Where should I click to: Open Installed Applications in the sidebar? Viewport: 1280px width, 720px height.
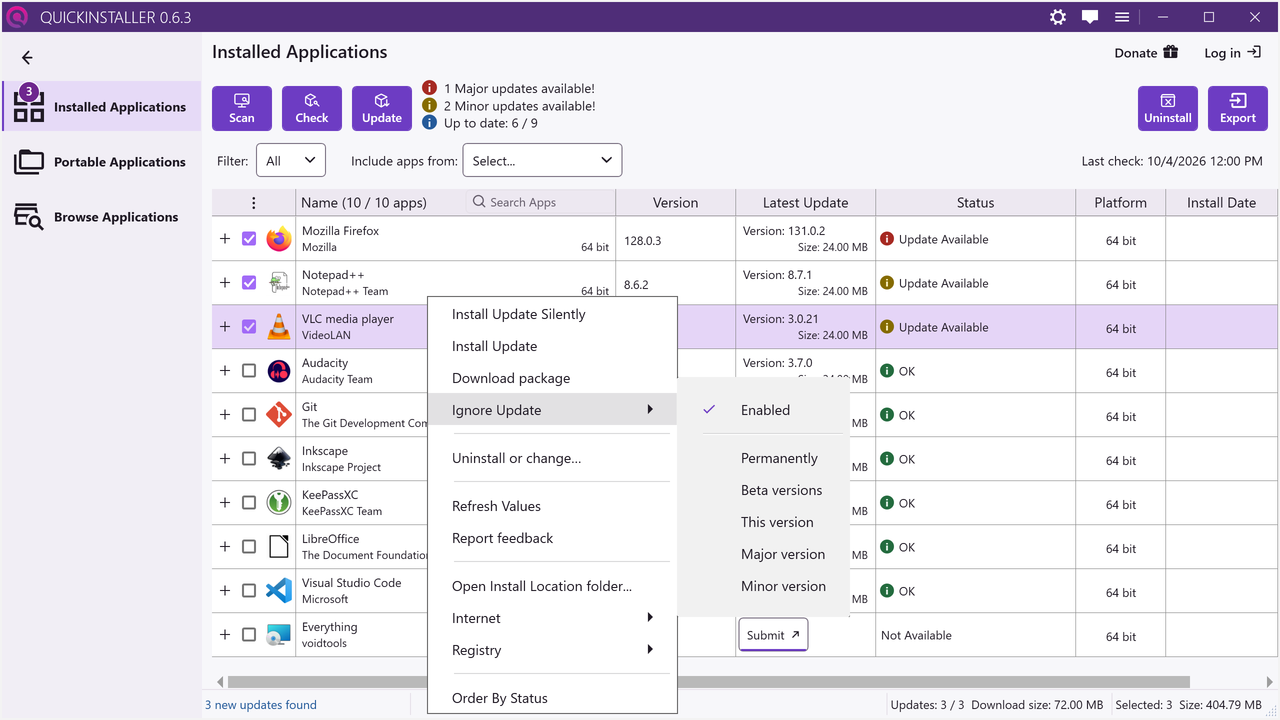click(x=102, y=106)
